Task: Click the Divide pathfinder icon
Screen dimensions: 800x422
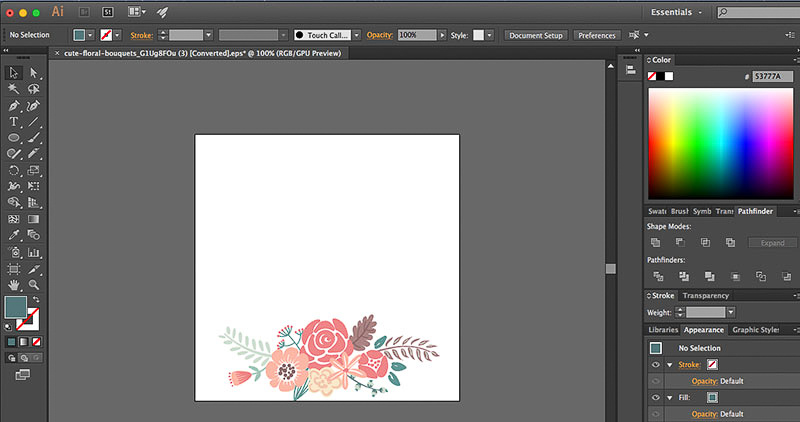Action: point(658,276)
